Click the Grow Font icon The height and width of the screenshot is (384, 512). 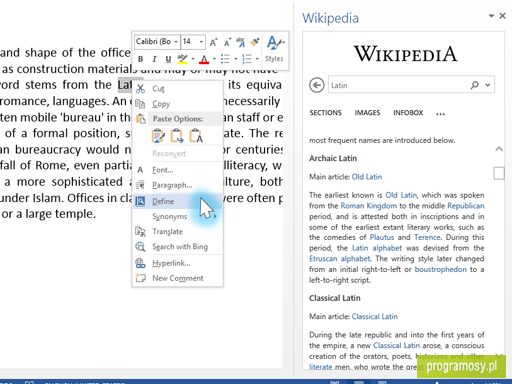click(x=213, y=42)
